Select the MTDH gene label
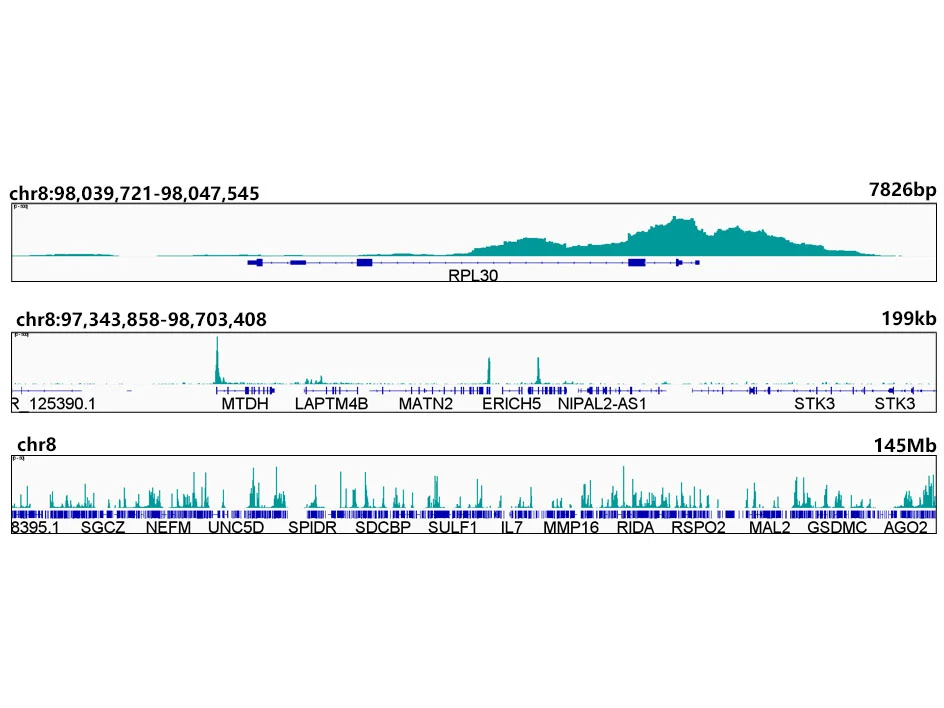Screen dimensions: 944x708 click(x=244, y=403)
